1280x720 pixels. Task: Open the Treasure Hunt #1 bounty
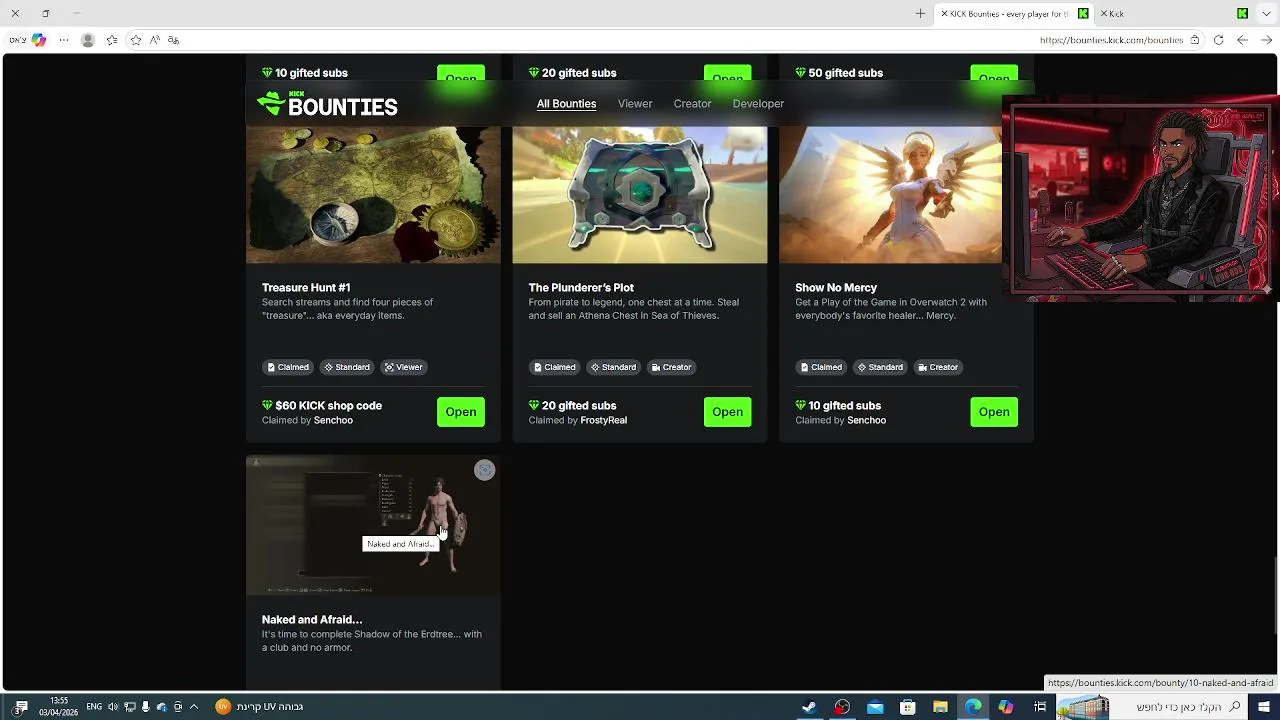pos(461,412)
